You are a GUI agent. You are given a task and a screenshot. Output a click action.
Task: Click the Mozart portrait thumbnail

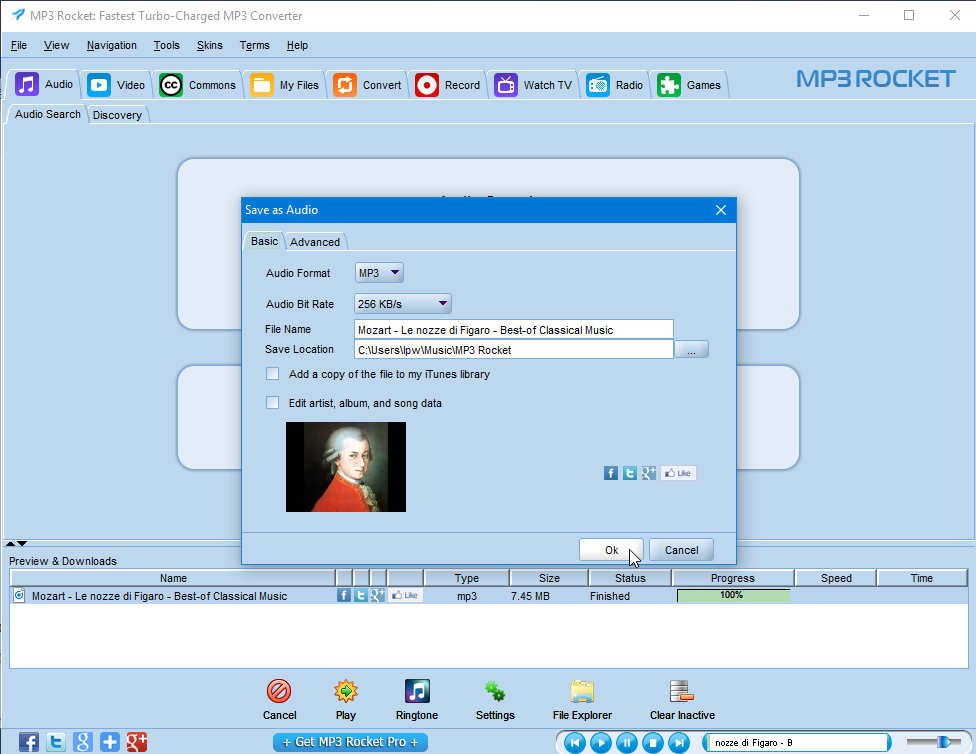click(345, 467)
